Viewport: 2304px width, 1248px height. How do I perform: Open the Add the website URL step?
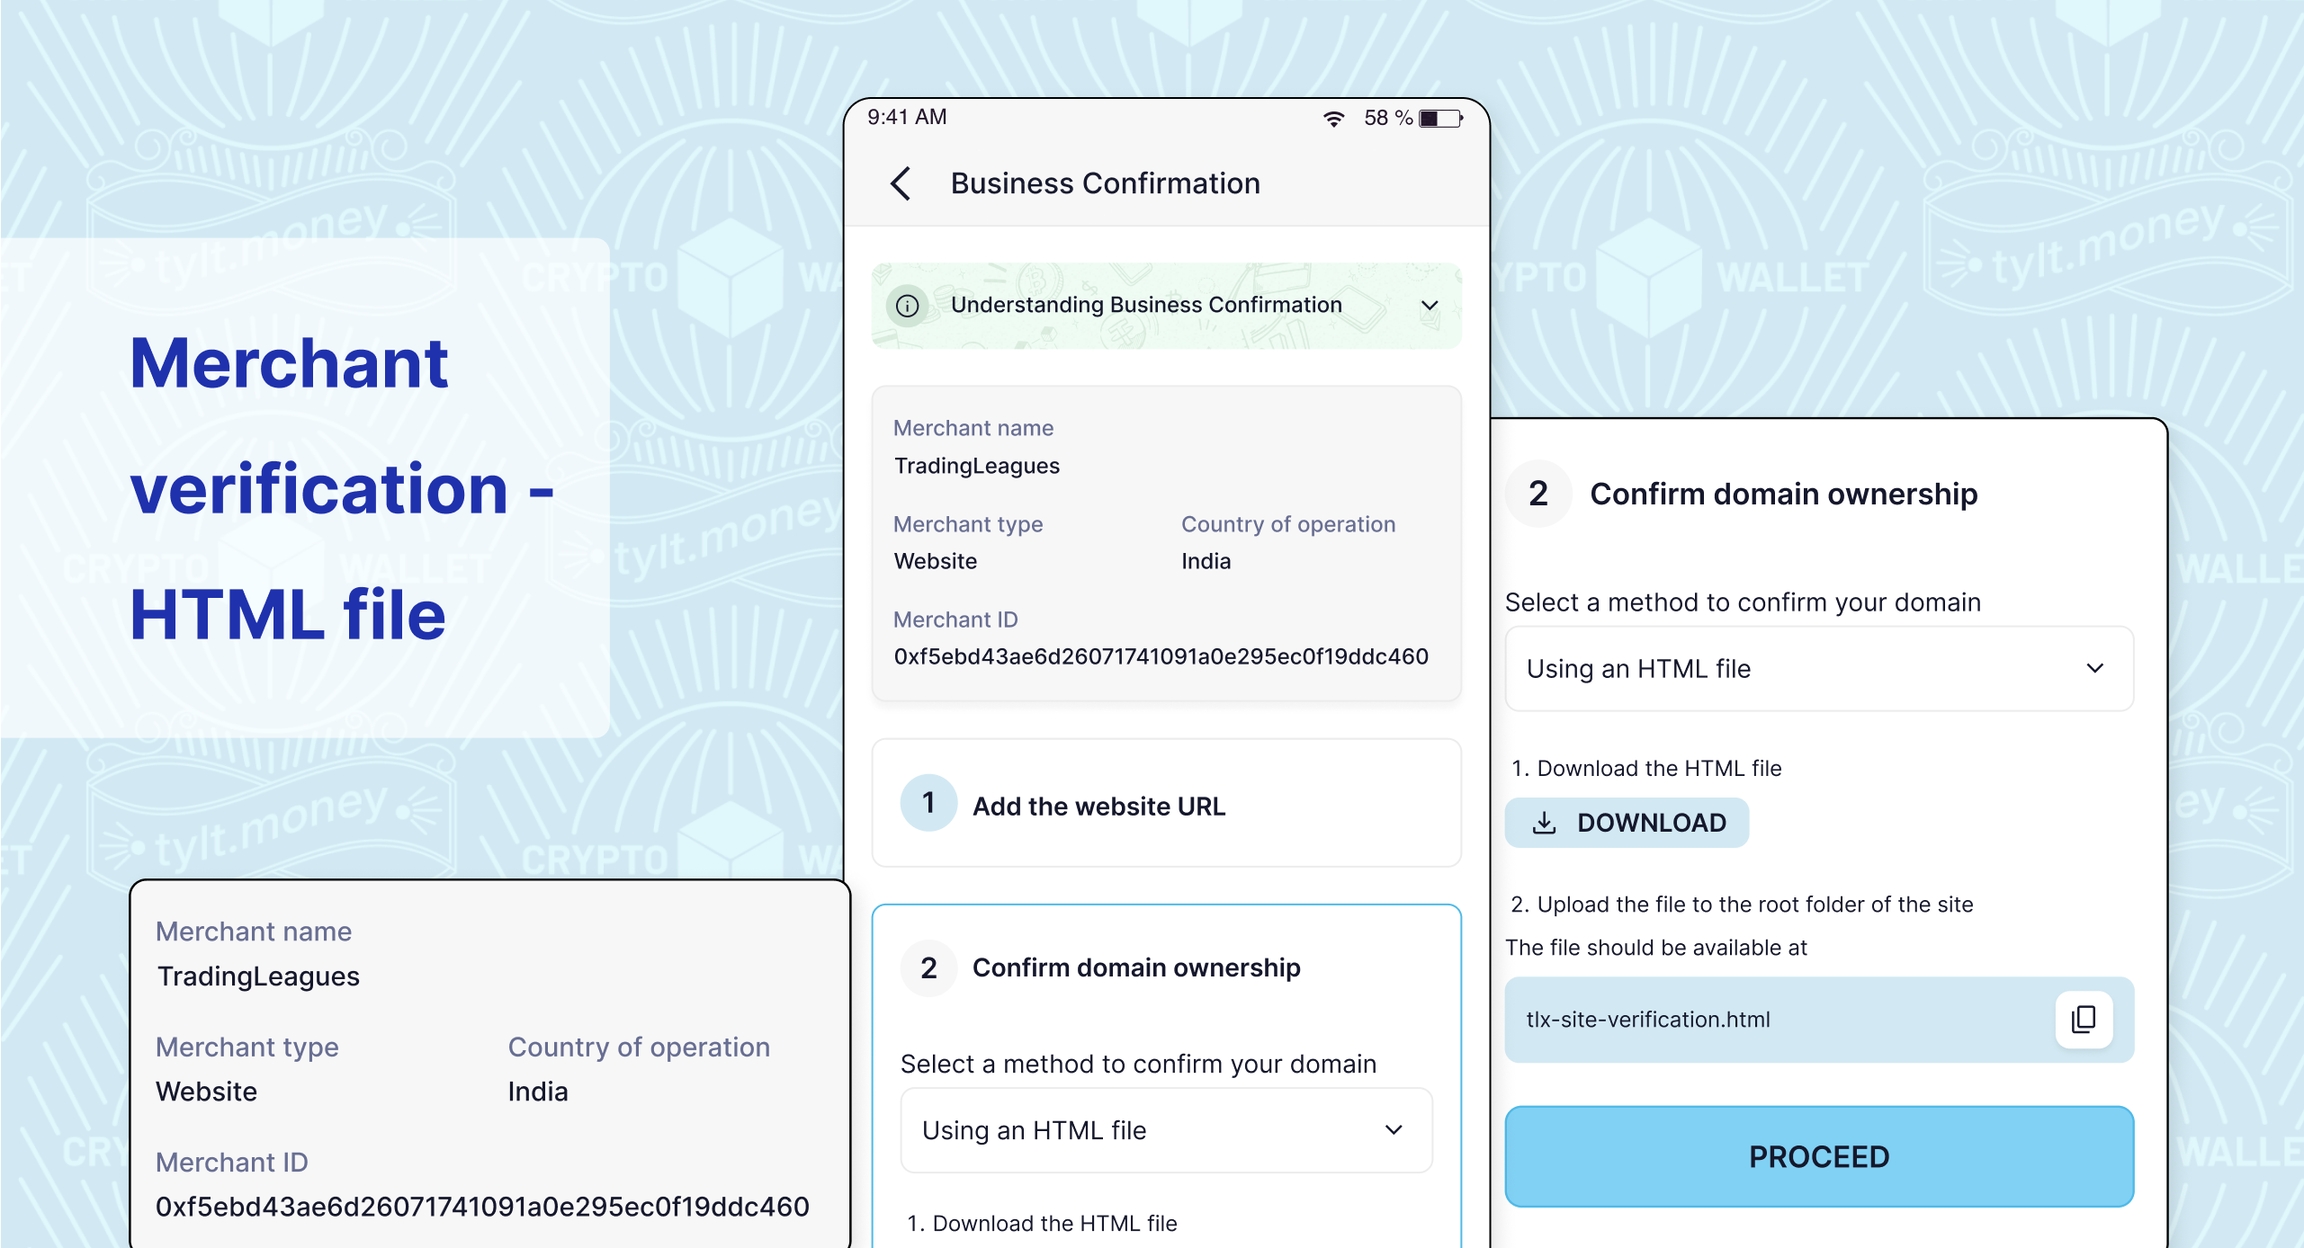(x=1099, y=806)
